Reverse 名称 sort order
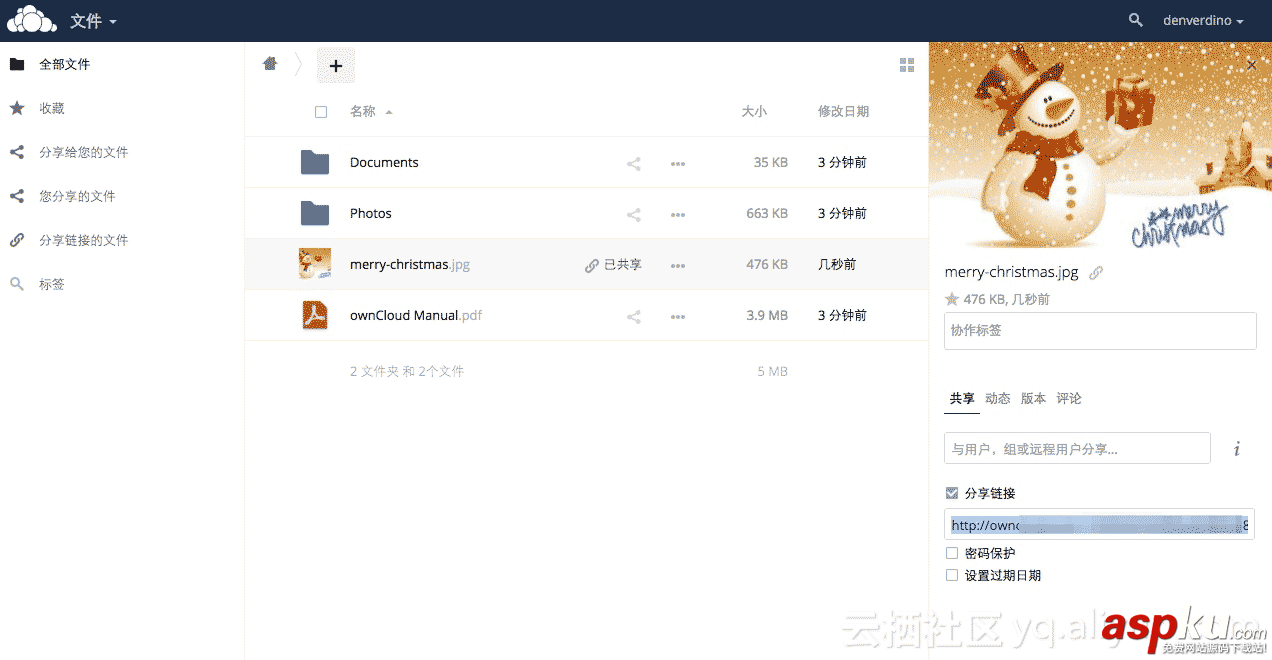The width and height of the screenshot is (1272, 660). click(x=366, y=111)
